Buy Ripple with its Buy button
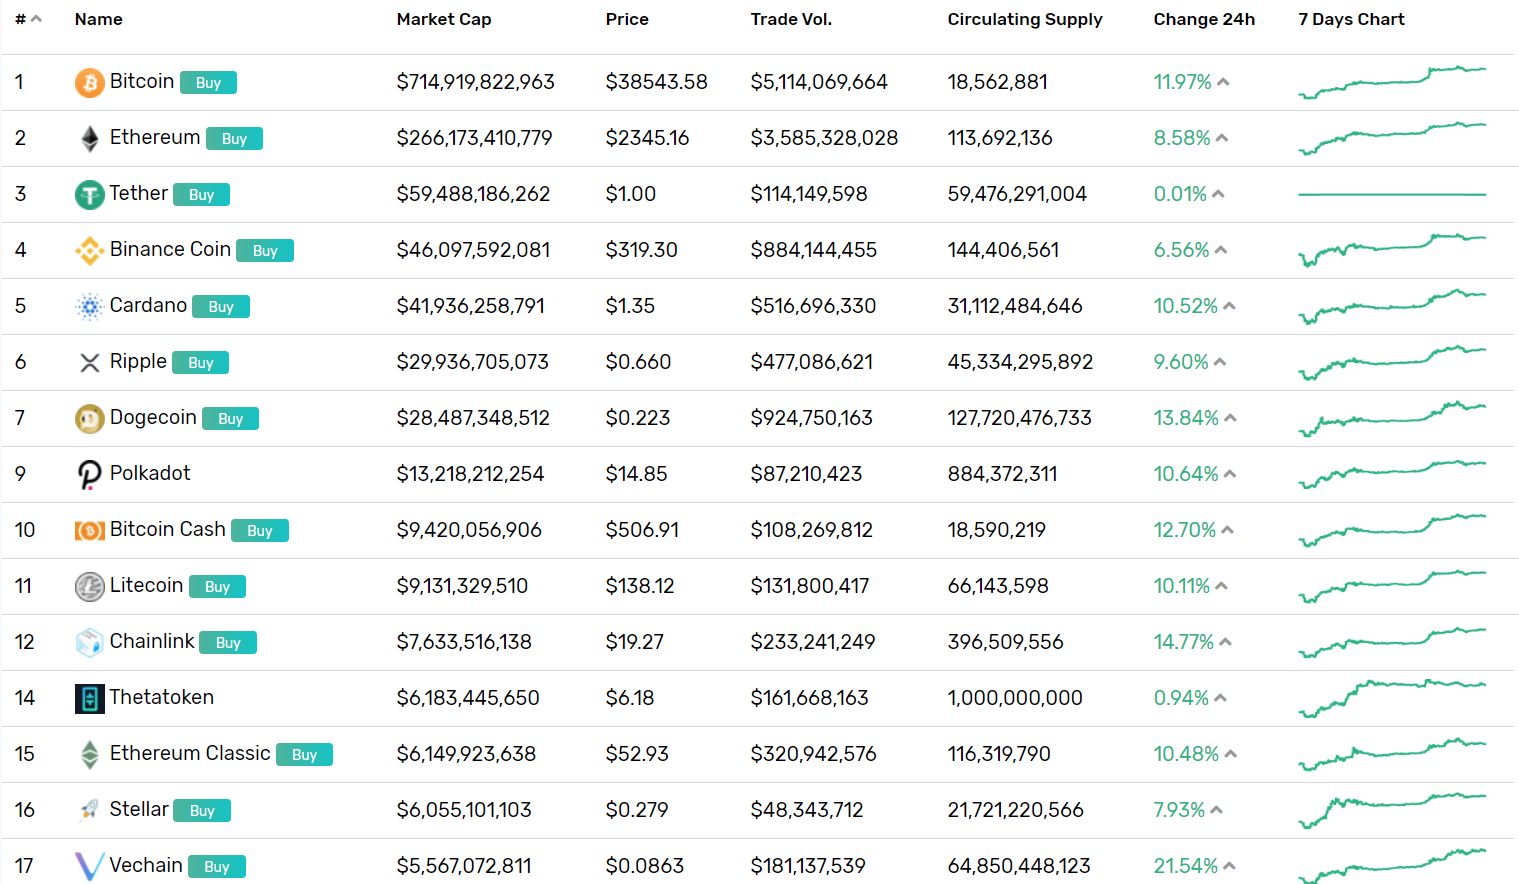 [200, 363]
